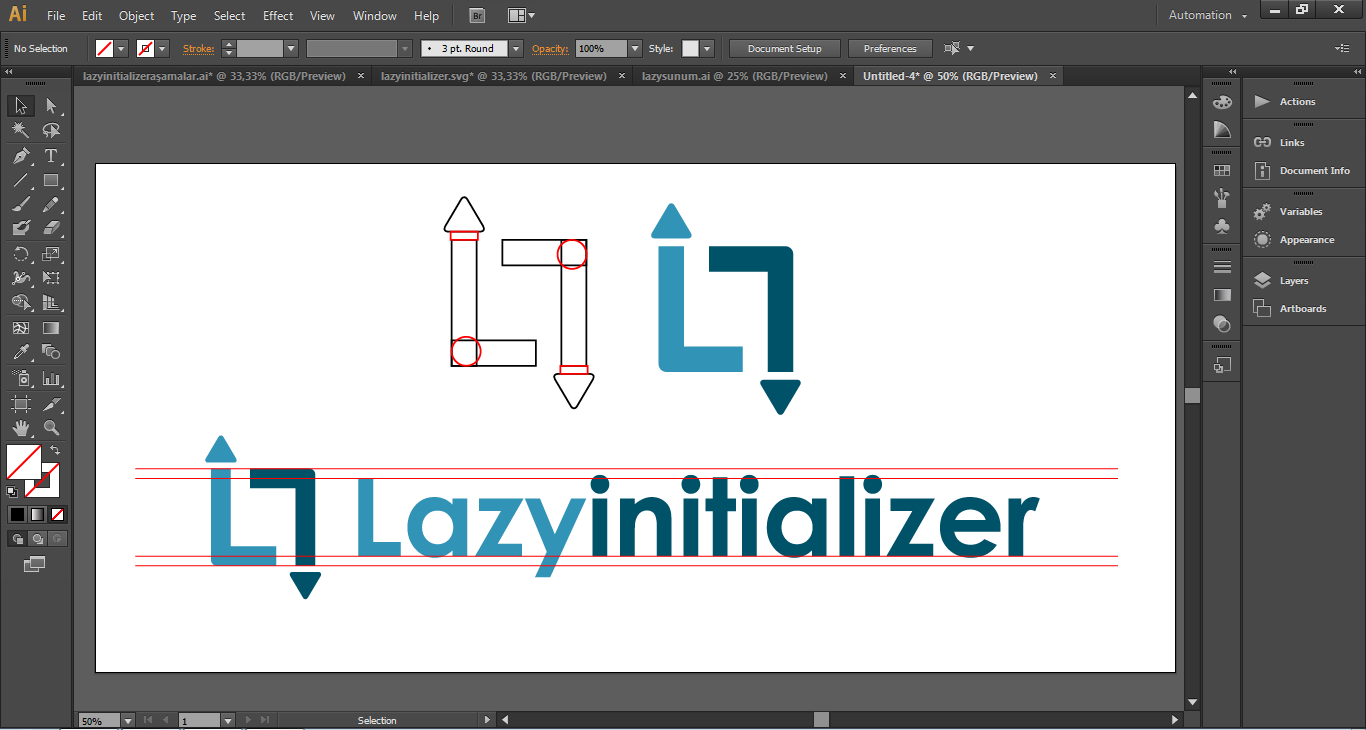Click the Document Setup button

point(785,48)
